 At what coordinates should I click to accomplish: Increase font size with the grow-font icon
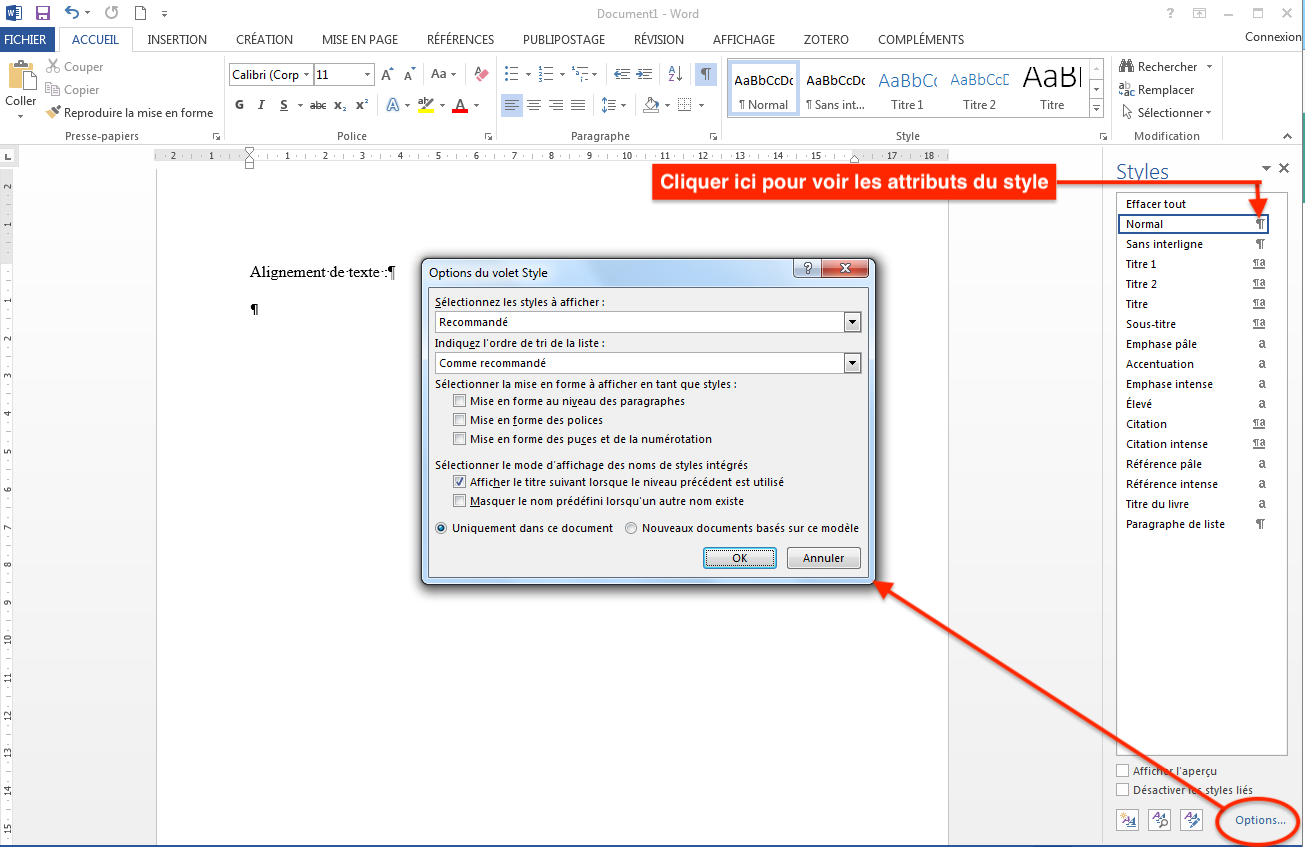pos(388,75)
